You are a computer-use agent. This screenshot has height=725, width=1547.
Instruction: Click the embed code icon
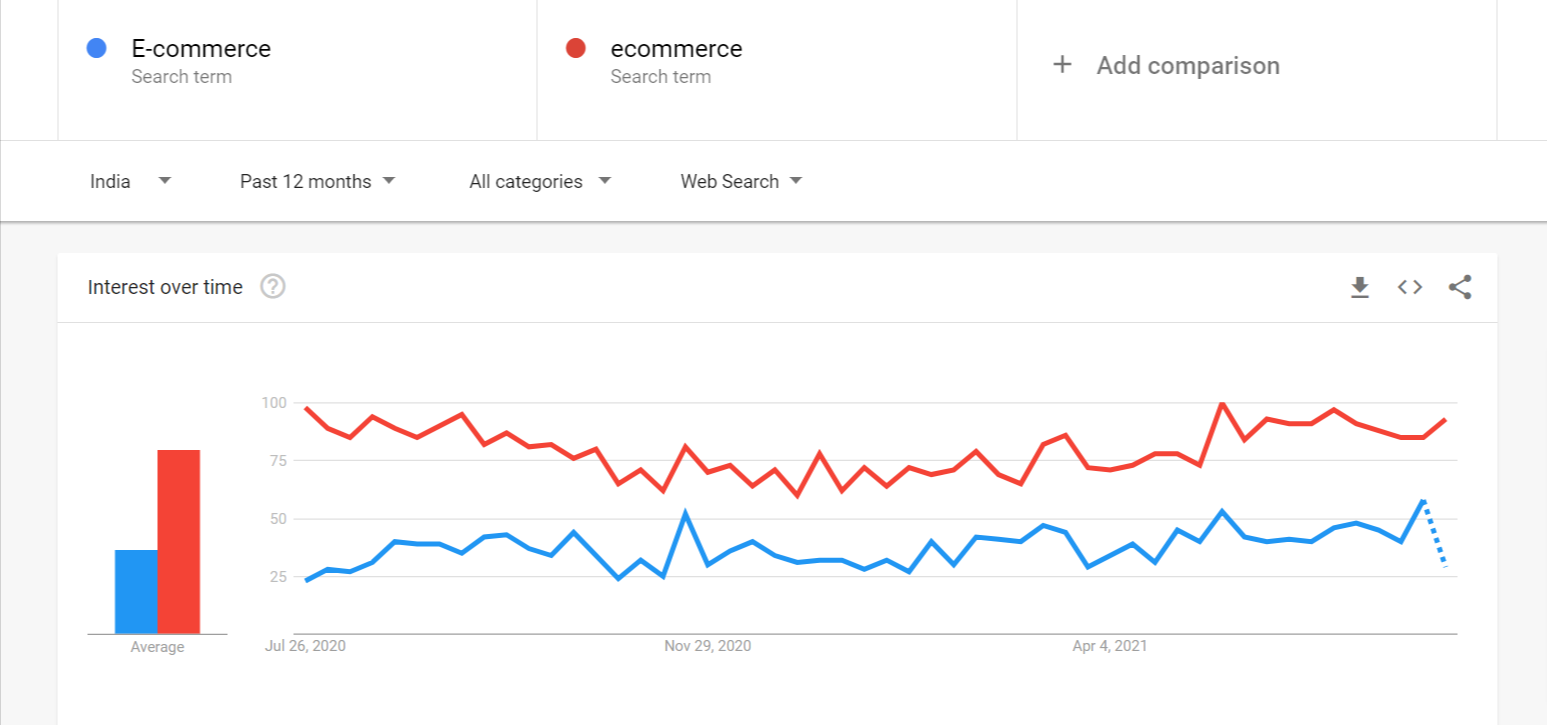point(1410,288)
